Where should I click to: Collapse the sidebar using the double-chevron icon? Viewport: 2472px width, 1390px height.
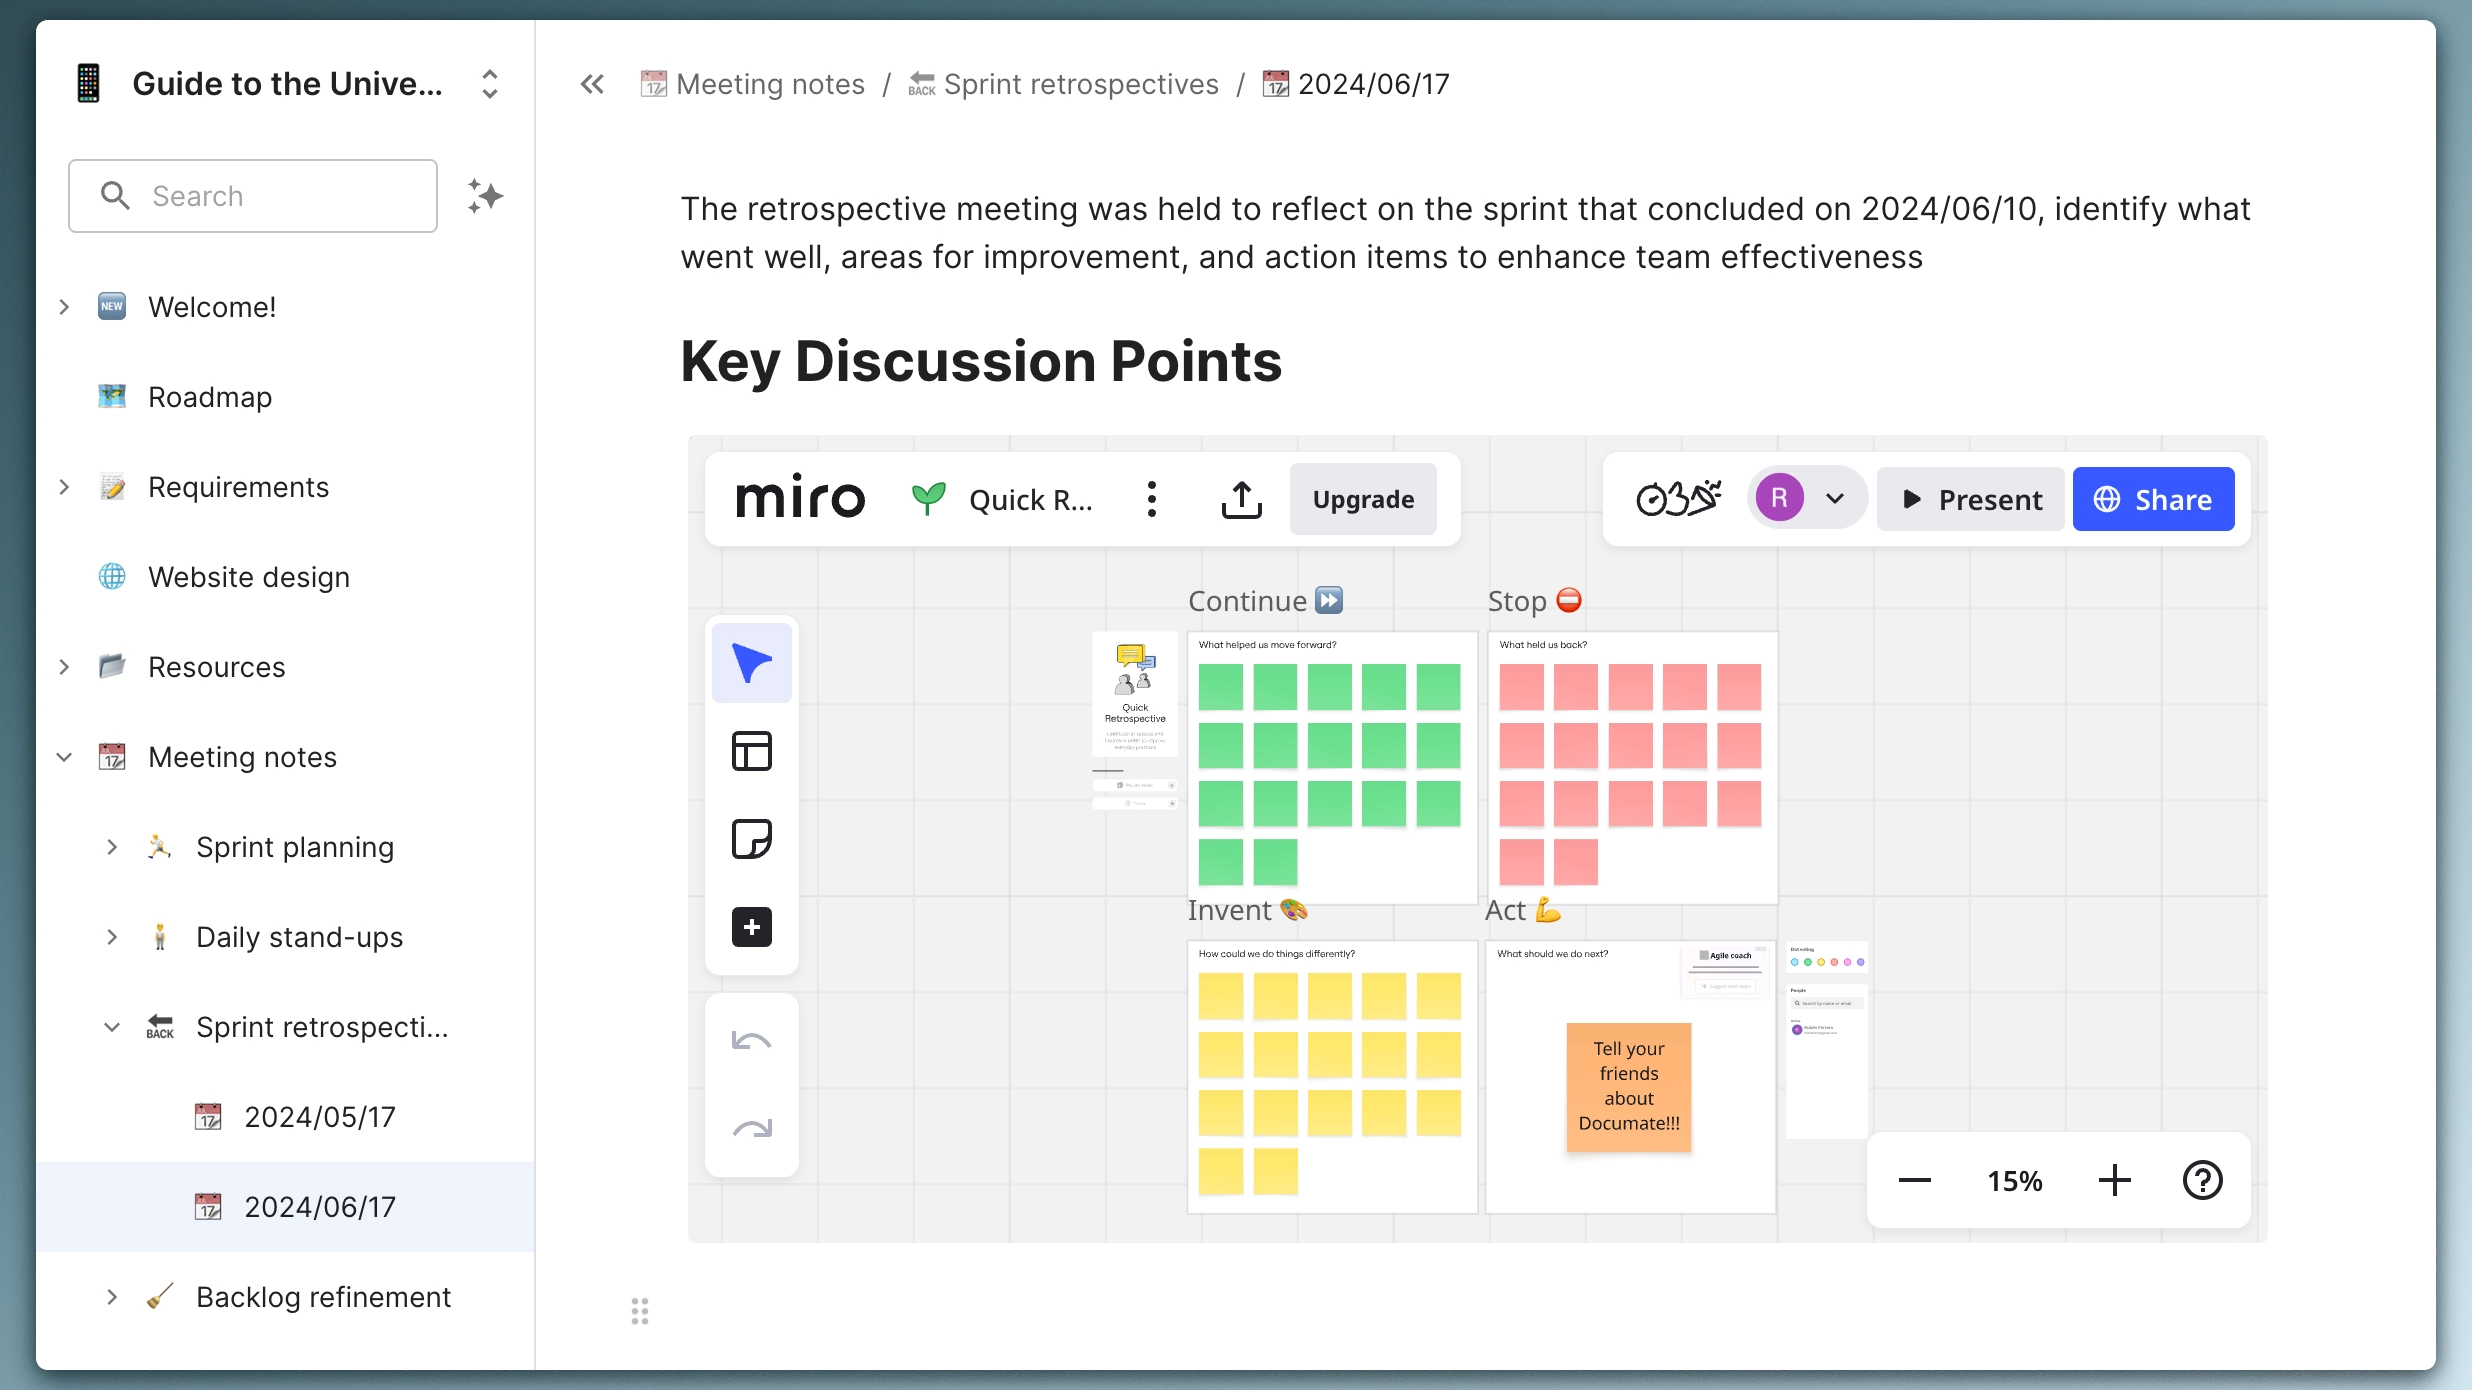pos(592,84)
